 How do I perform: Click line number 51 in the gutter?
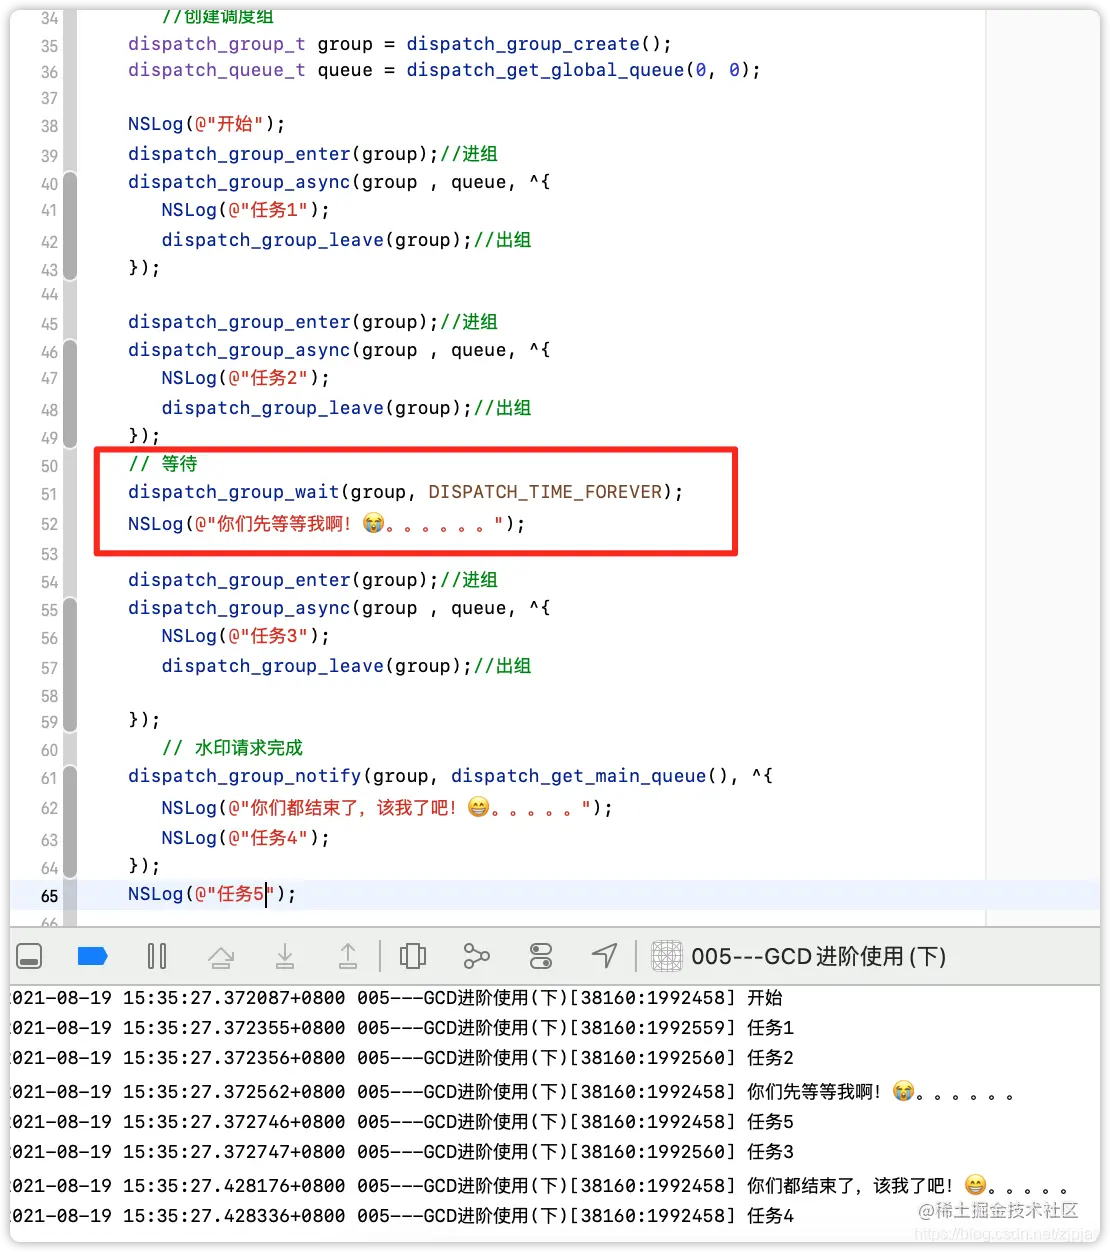(49, 494)
